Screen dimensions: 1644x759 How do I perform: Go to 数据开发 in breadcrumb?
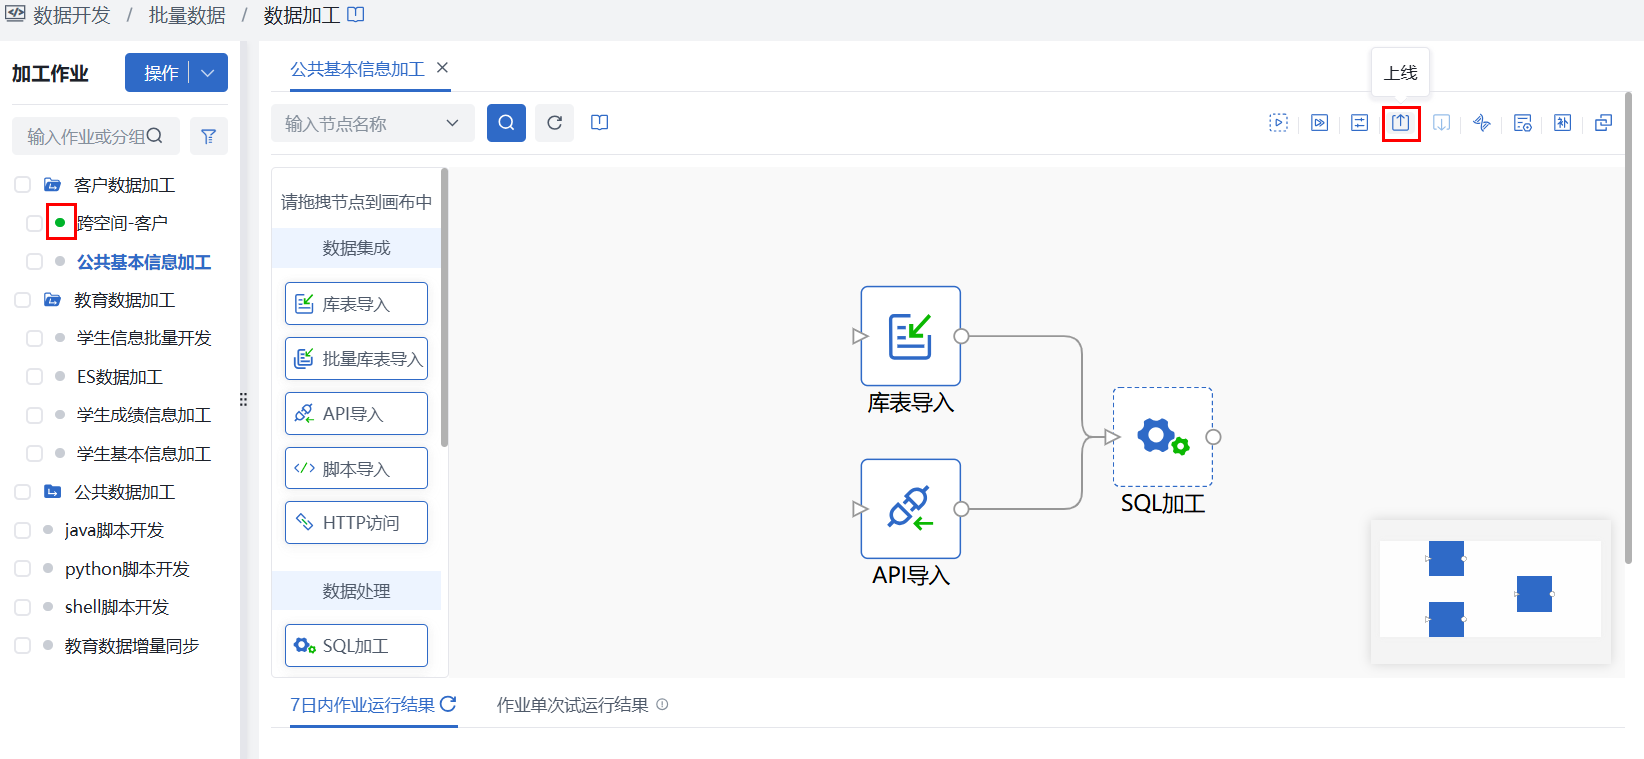pyautogui.click(x=72, y=15)
